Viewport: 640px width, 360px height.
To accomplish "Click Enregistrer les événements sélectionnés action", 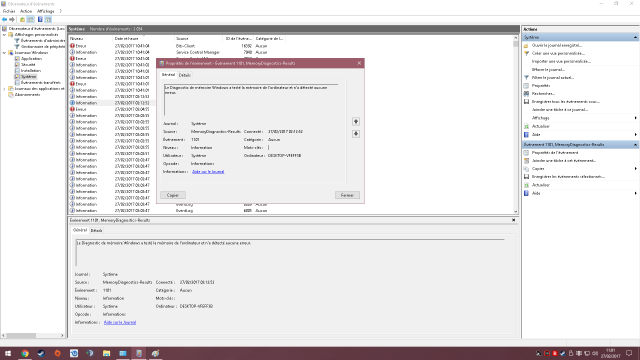I will (x=568, y=177).
